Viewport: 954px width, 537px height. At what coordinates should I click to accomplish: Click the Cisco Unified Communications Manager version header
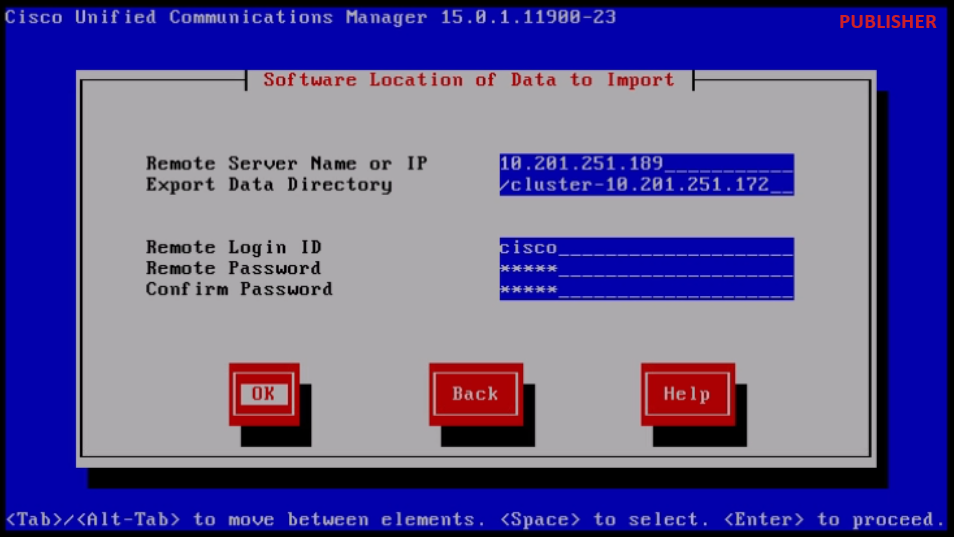310,17
